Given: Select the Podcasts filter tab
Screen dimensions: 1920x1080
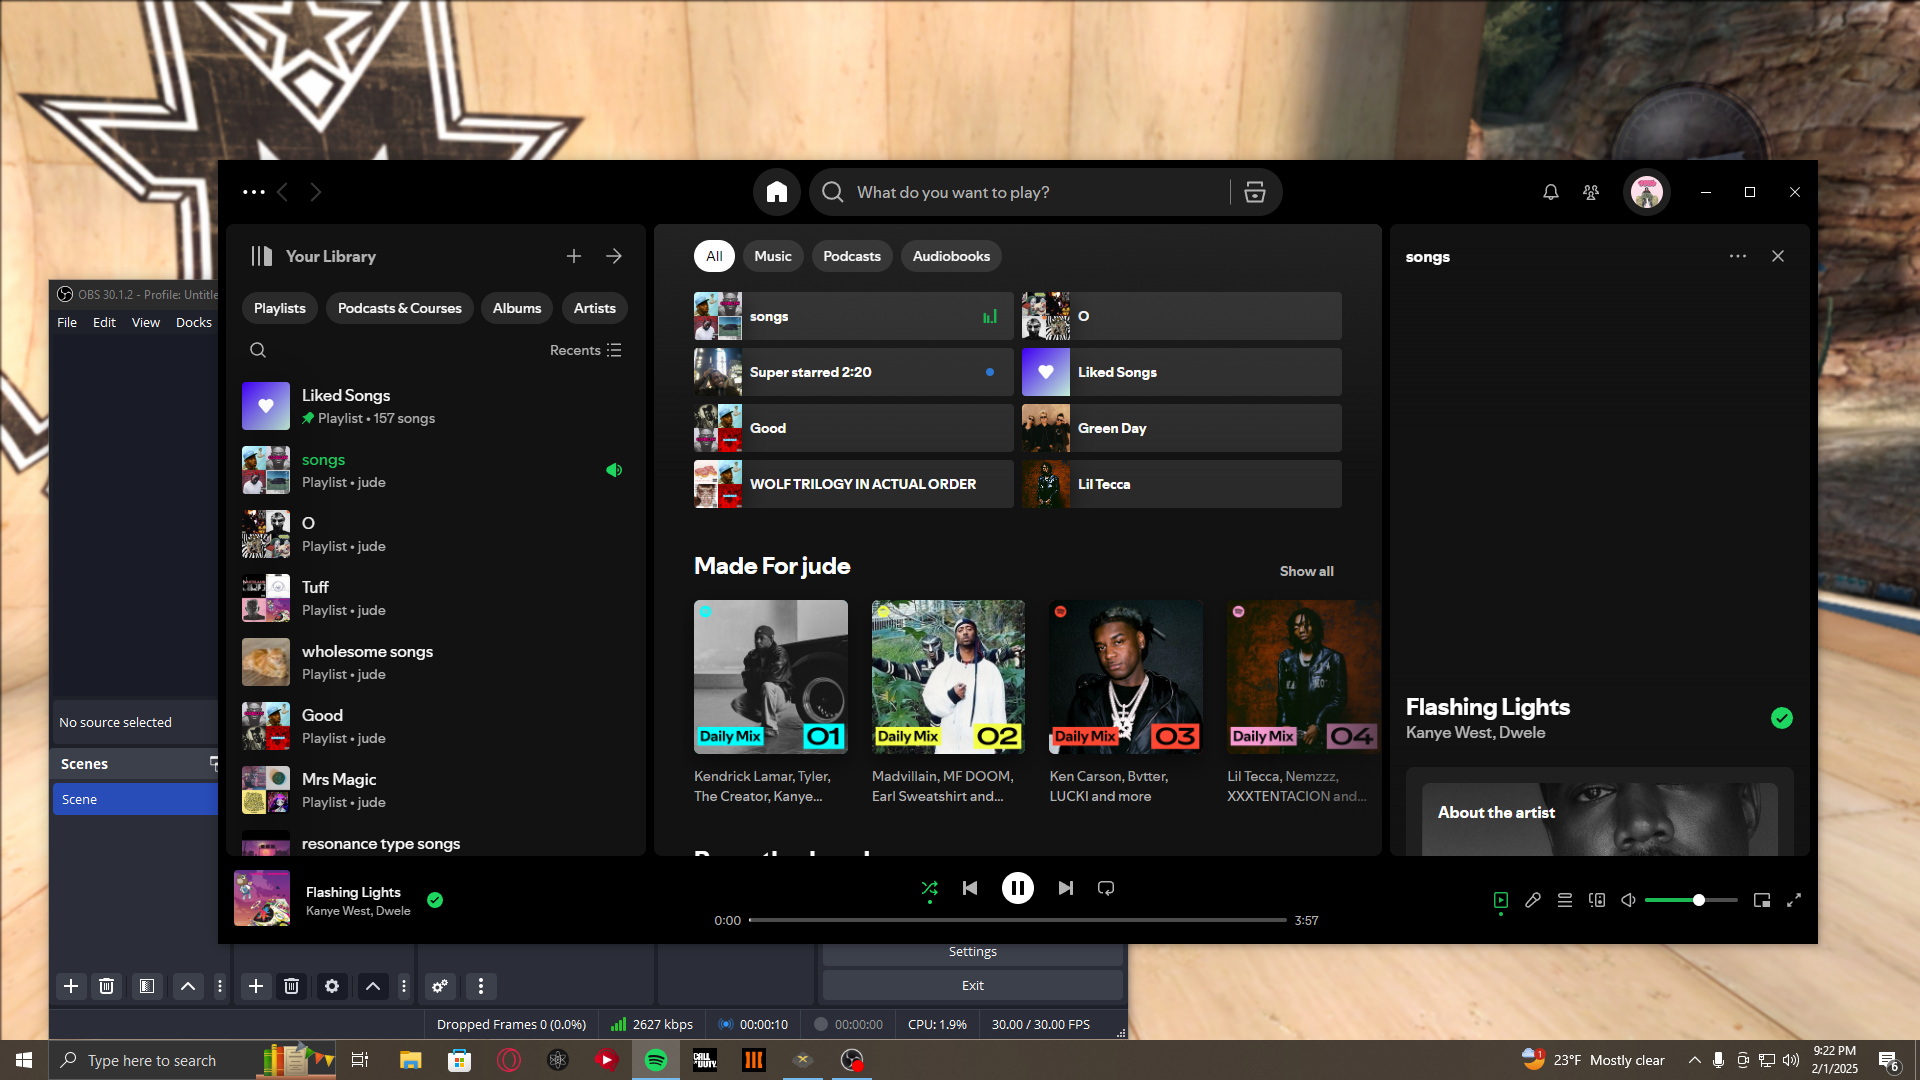Looking at the screenshot, I should pyautogui.click(x=851, y=256).
